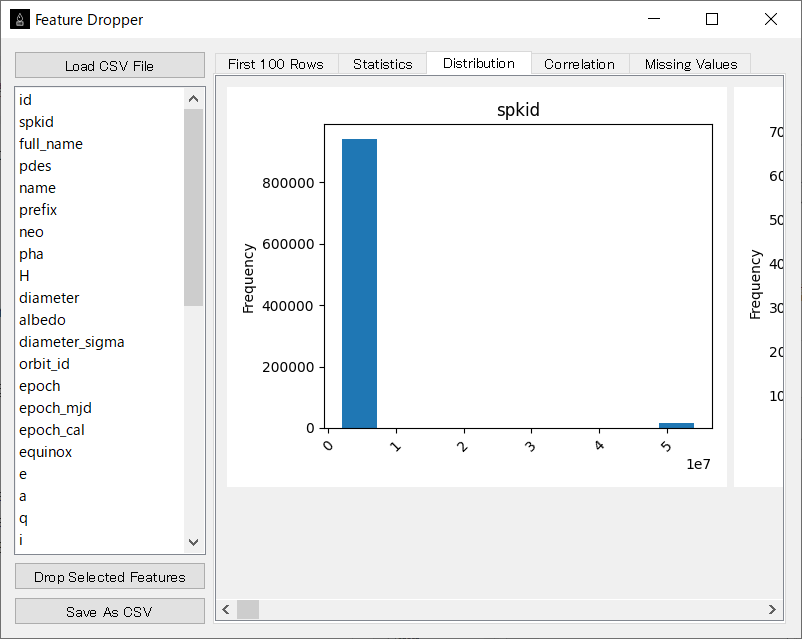
Task: Click the feature list scroll-up arrow
Action: point(193,99)
